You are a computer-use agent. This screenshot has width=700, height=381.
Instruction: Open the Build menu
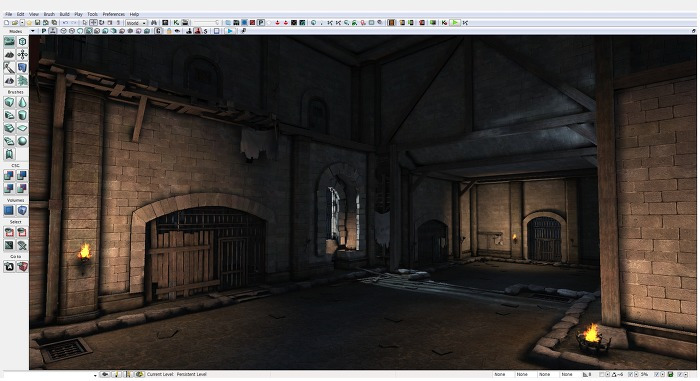[x=65, y=14]
